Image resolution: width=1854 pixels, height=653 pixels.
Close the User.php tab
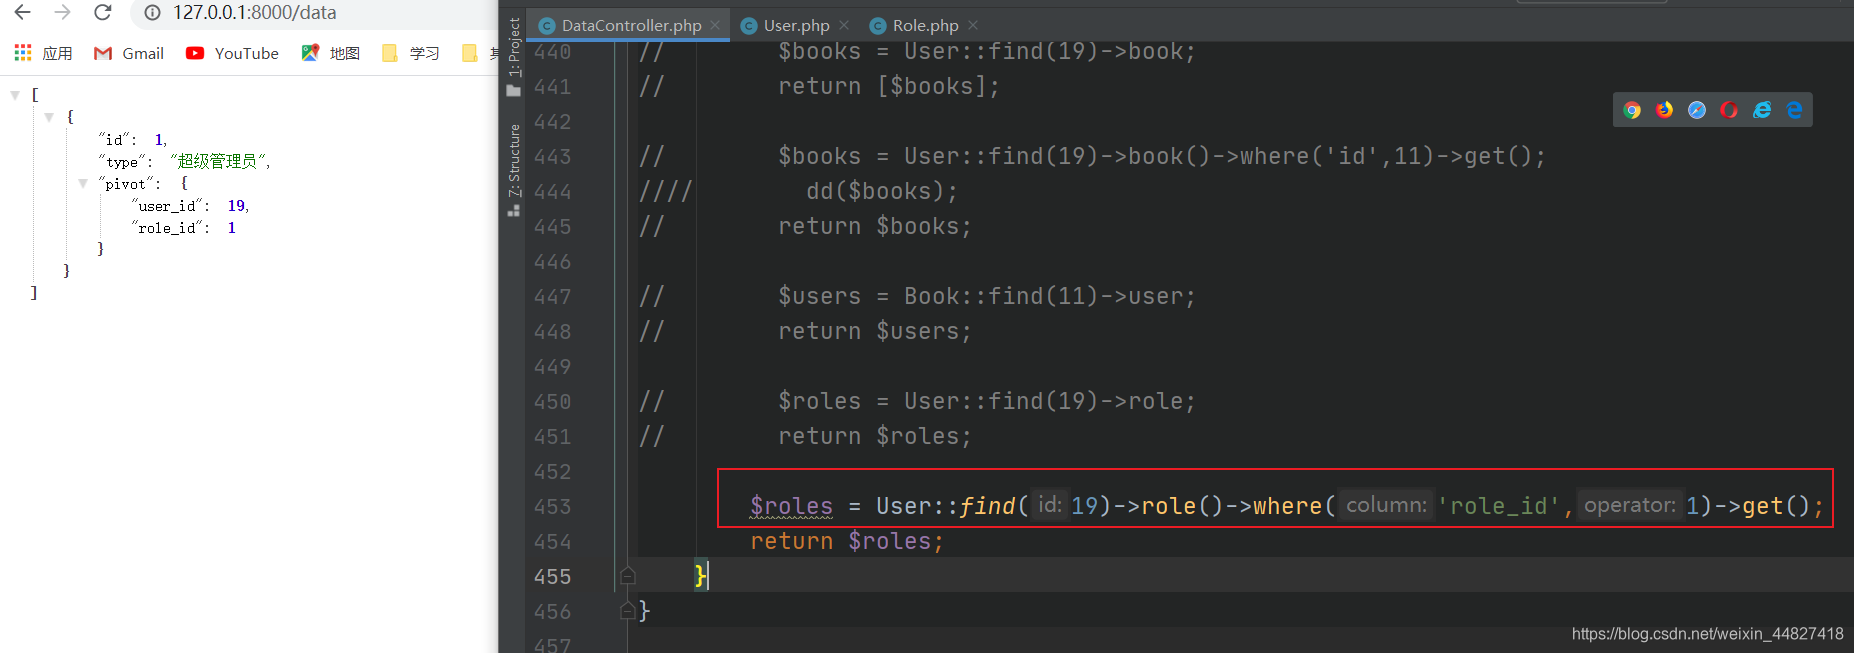[x=844, y=25]
